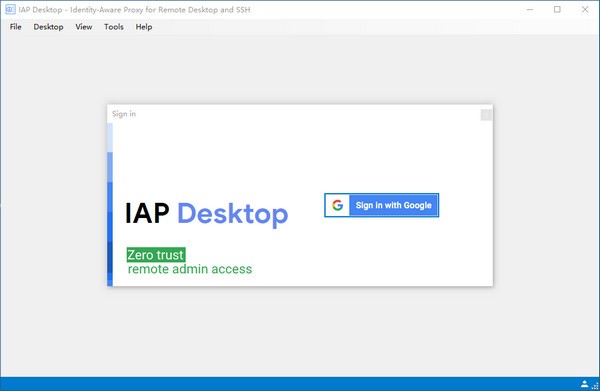The width and height of the screenshot is (600, 391).
Task: Click the connection icon at status bar corner
Action: [595, 385]
